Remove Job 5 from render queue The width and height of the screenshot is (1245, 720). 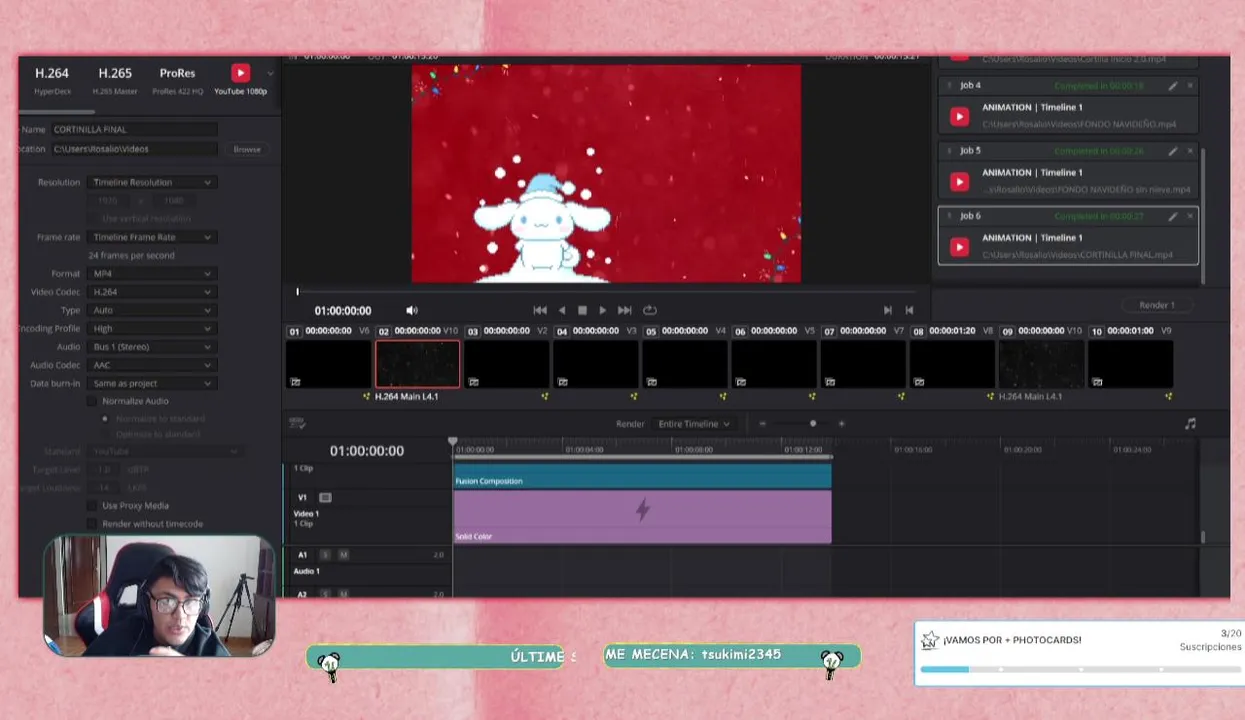[x=1190, y=151]
